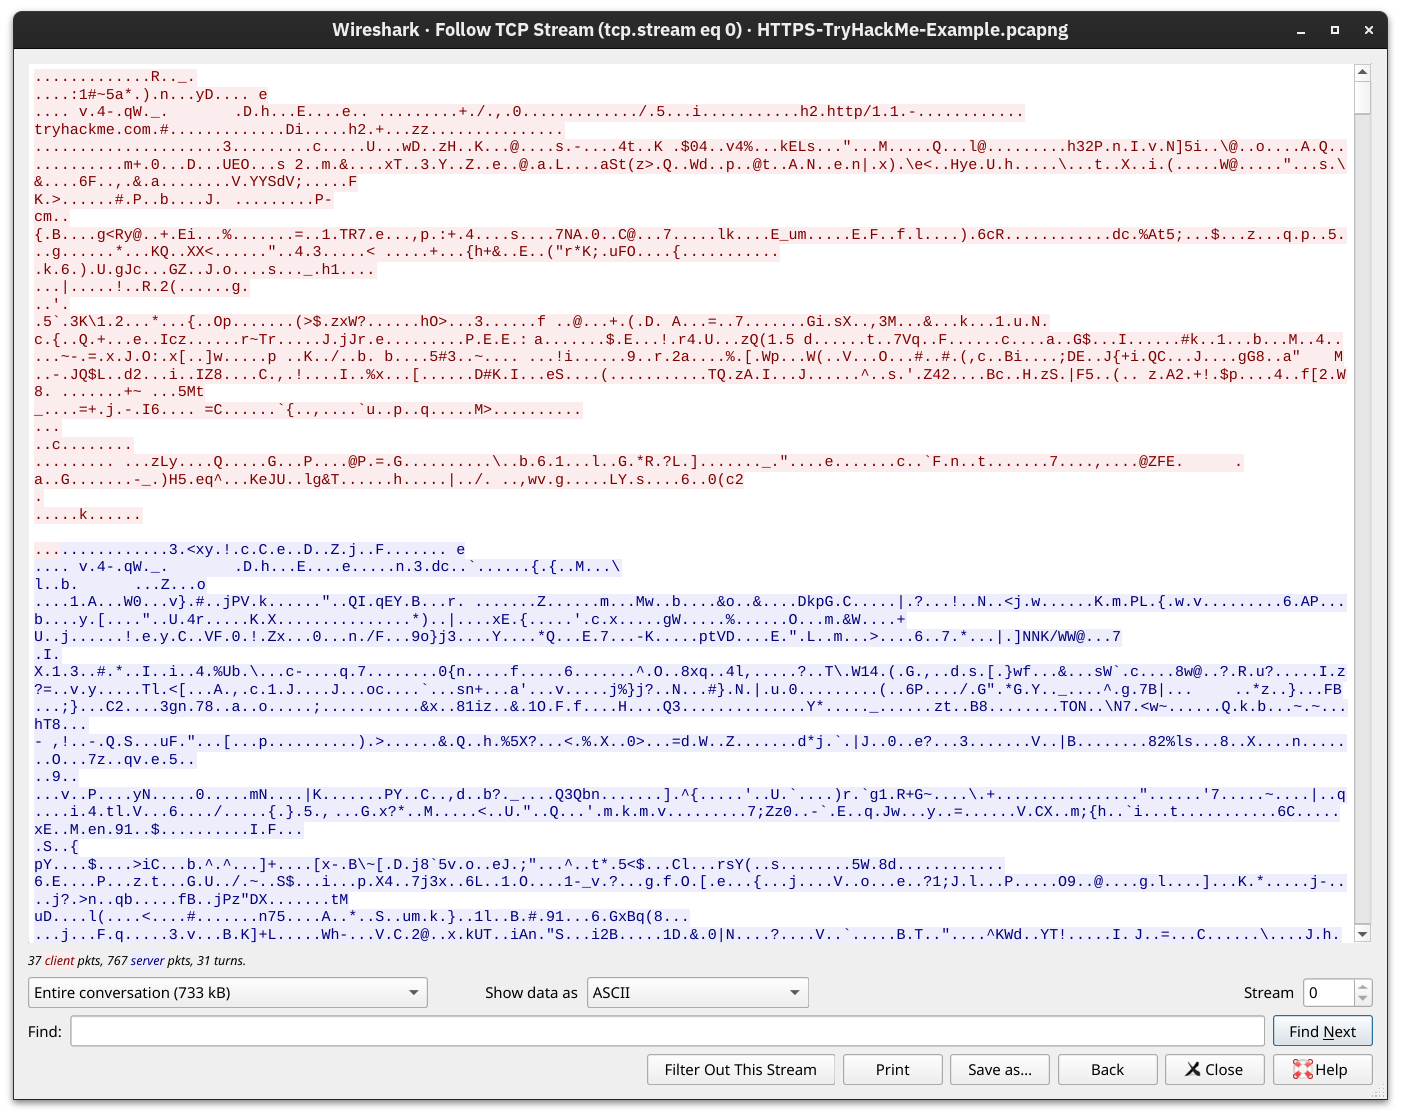This screenshot has height=1116, width=1401.
Task: Print the TCP stream contents
Action: [x=892, y=1069]
